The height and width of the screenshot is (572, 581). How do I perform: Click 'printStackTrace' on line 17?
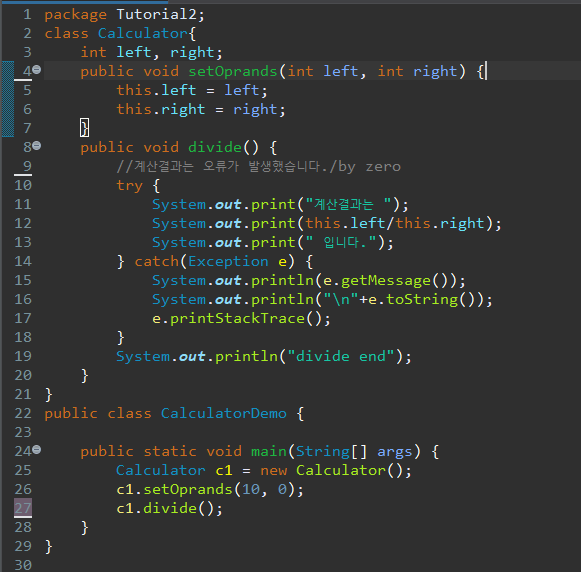(x=237, y=319)
